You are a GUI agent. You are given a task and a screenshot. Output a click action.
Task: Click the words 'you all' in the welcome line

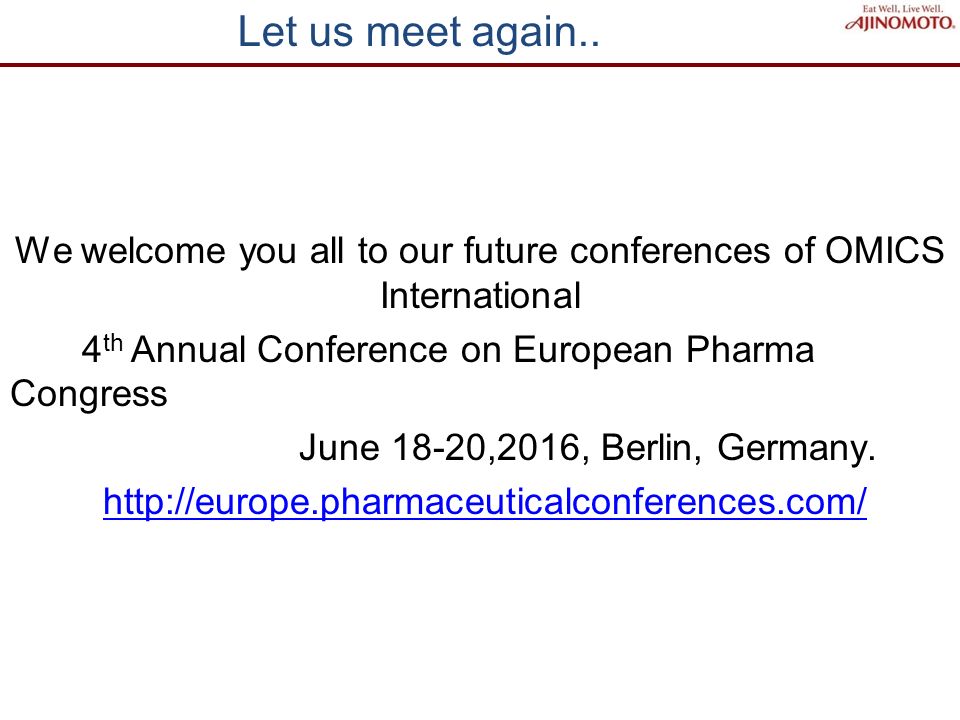tap(291, 251)
